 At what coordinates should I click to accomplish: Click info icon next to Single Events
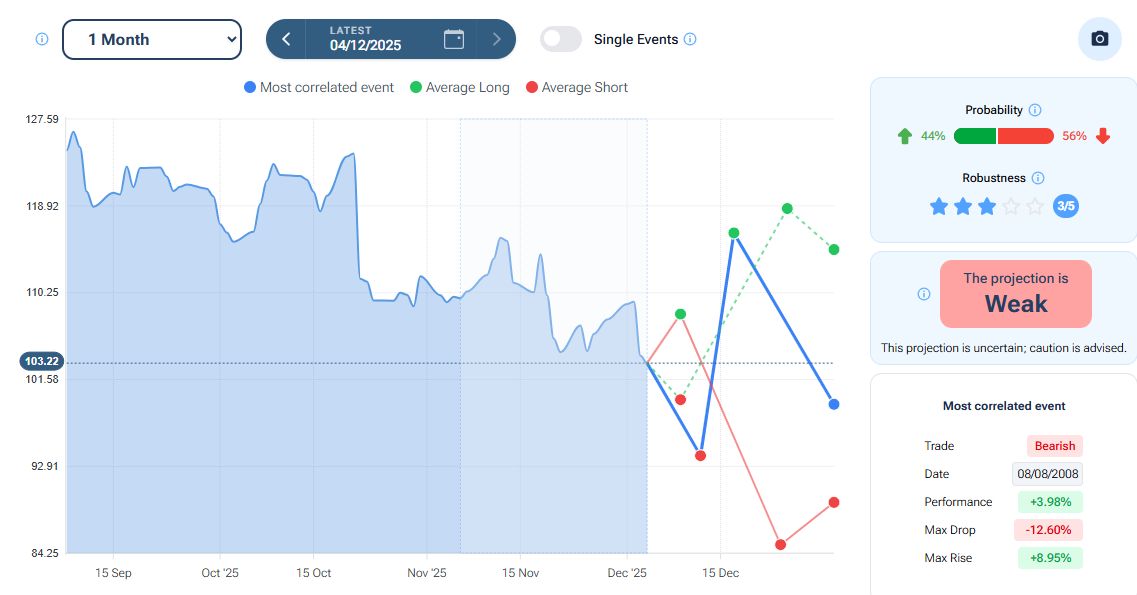690,40
